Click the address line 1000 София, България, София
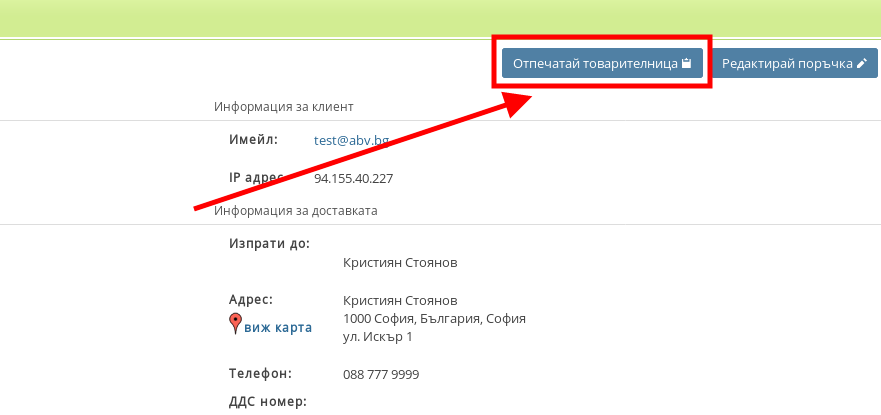Image resolution: width=881 pixels, height=415 pixels. click(x=434, y=318)
